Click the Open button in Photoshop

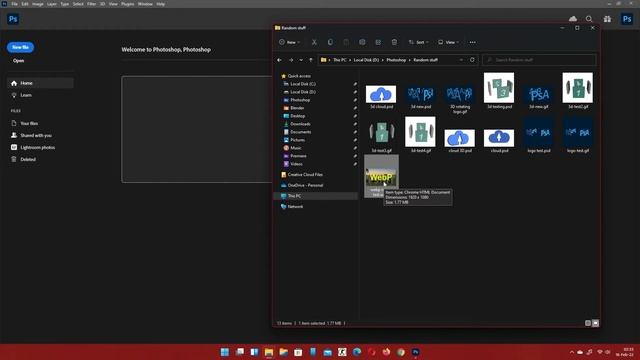tap(18, 60)
